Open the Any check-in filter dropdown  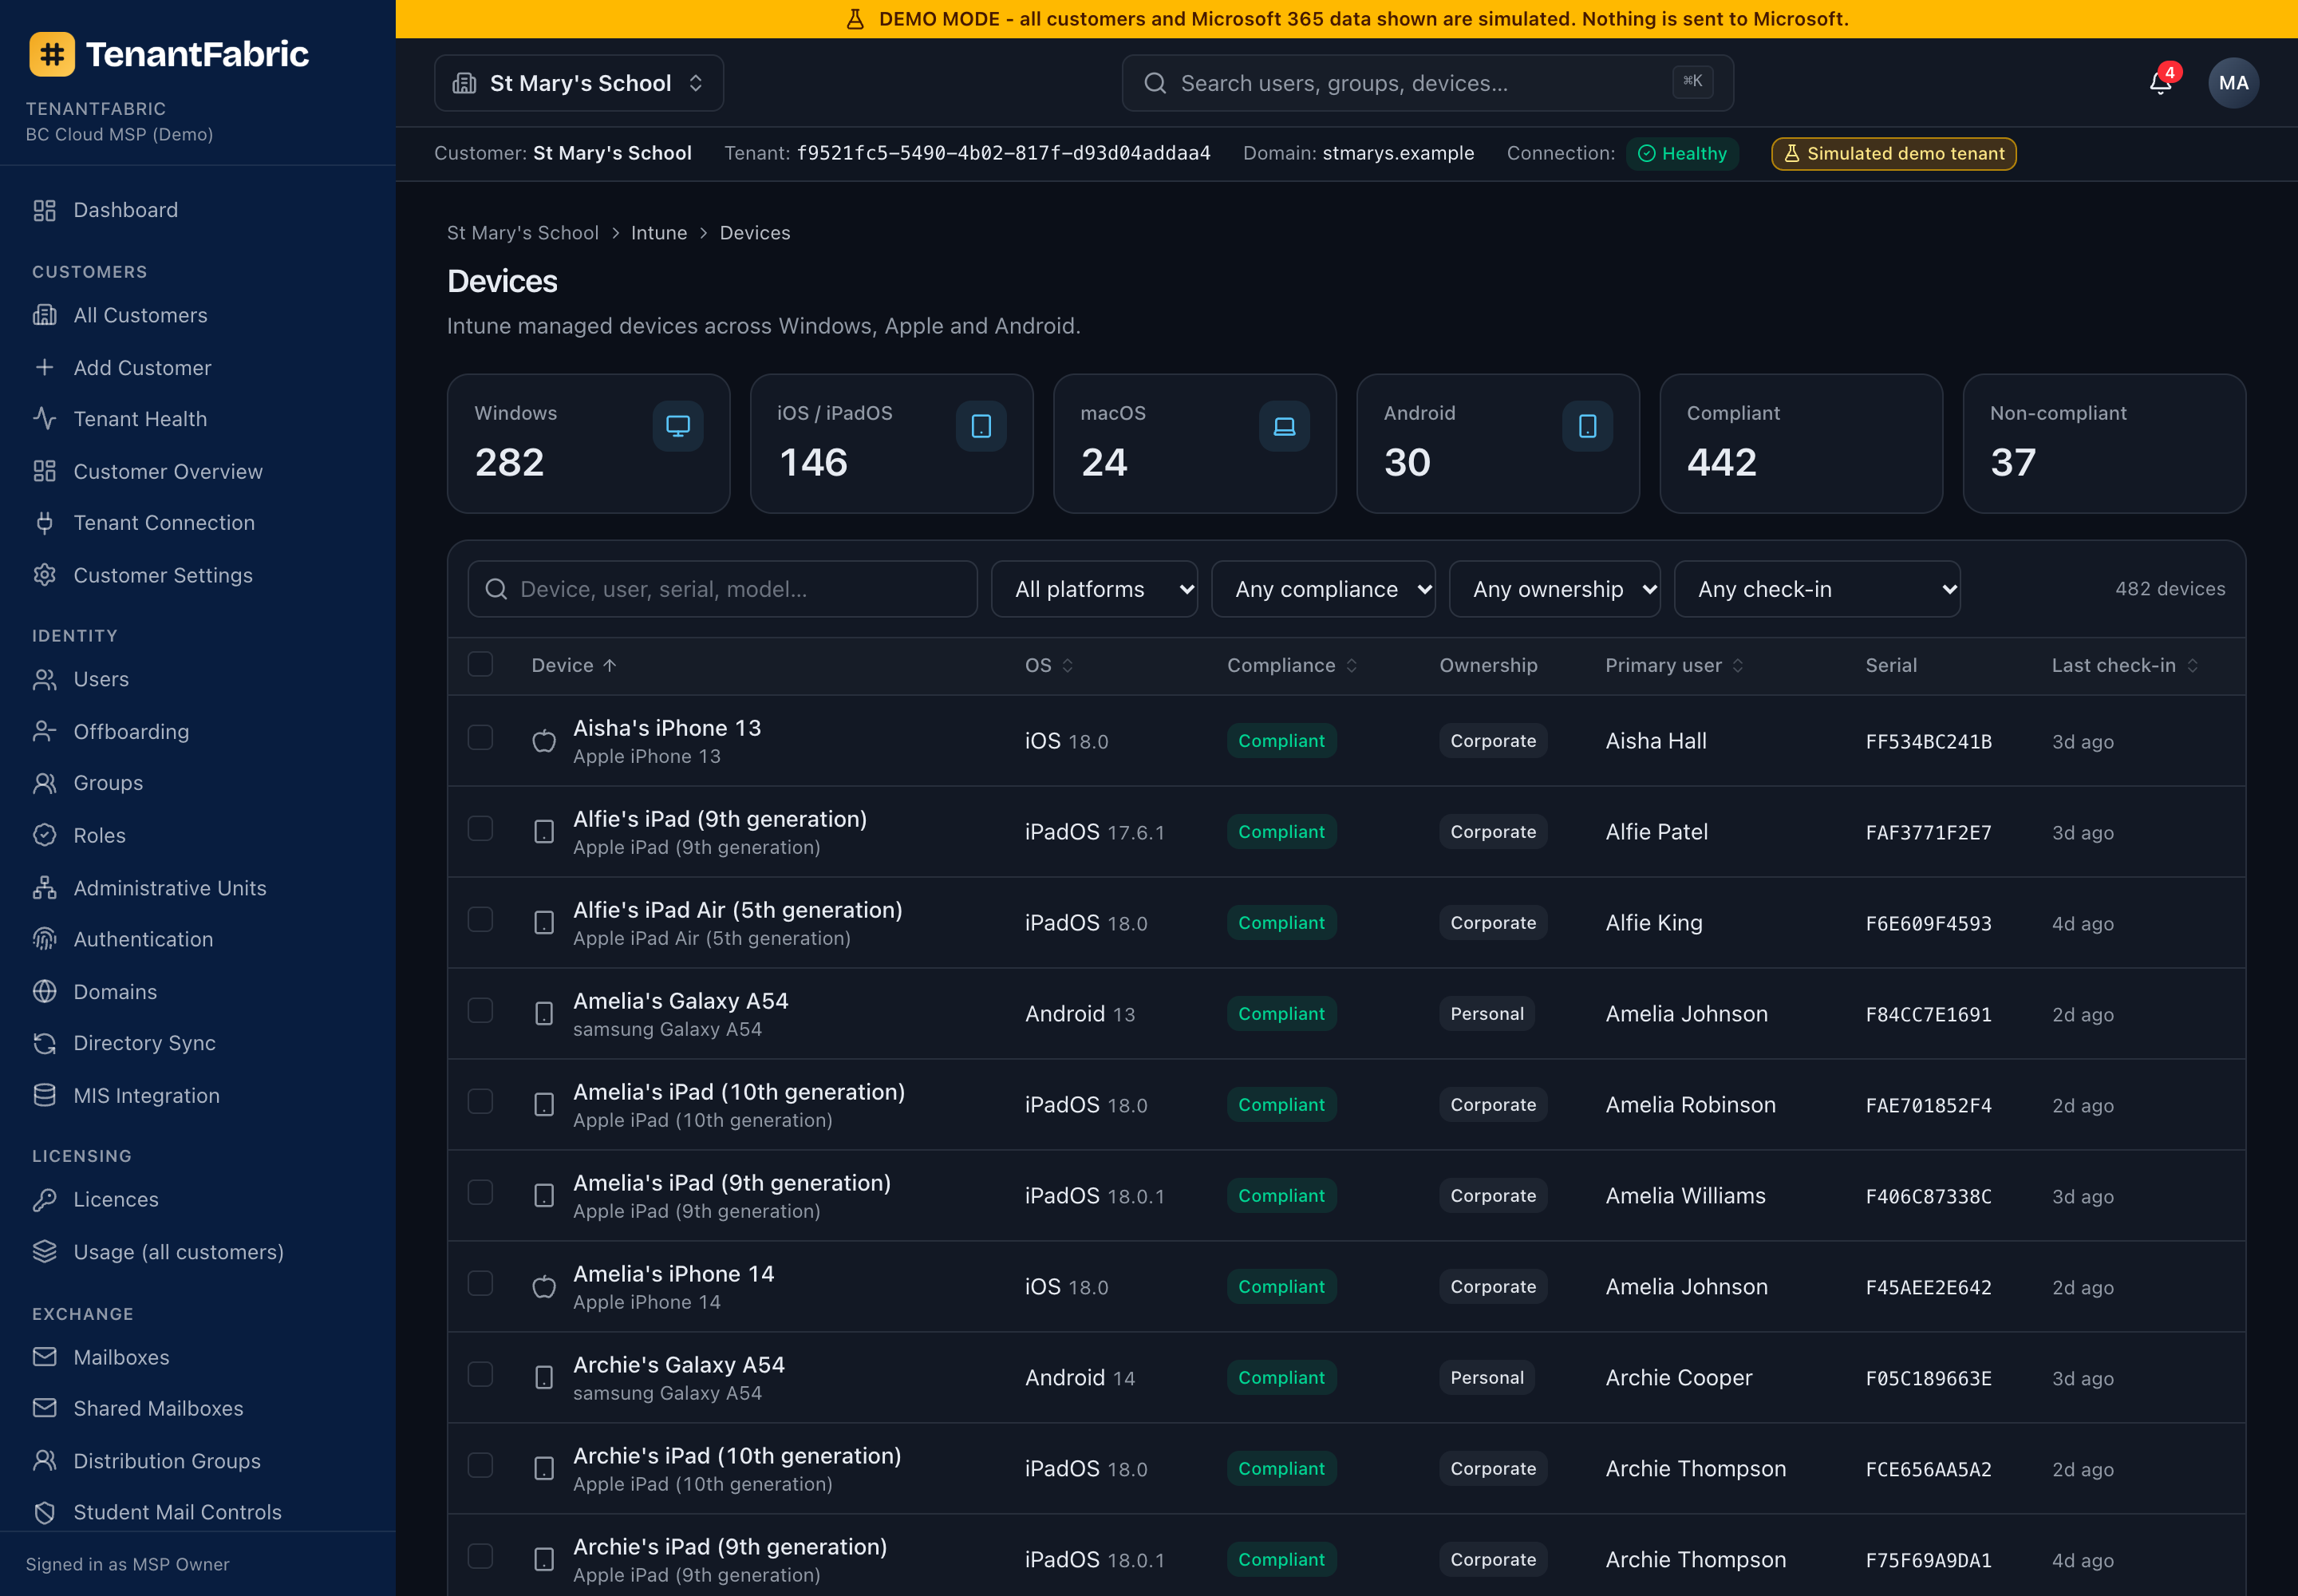[1817, 589]
